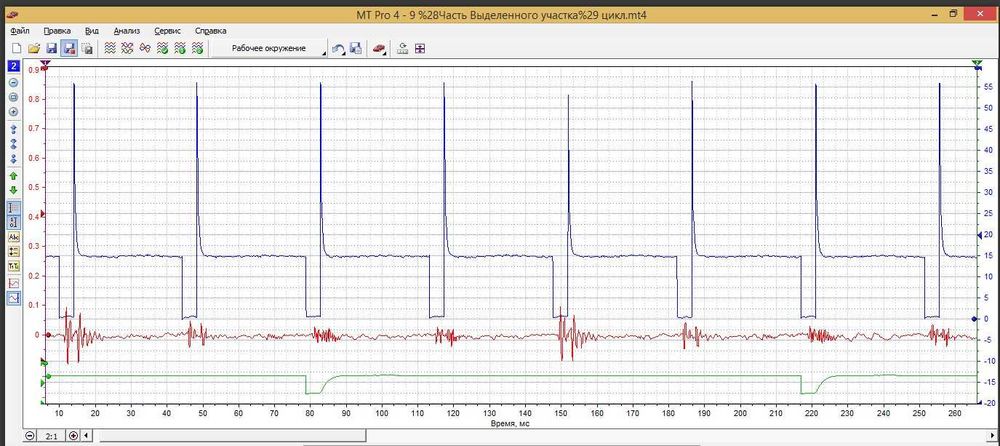1000x446 pixels.
Task: Click the 2:1 zoom ratio button
Action: 52,436
